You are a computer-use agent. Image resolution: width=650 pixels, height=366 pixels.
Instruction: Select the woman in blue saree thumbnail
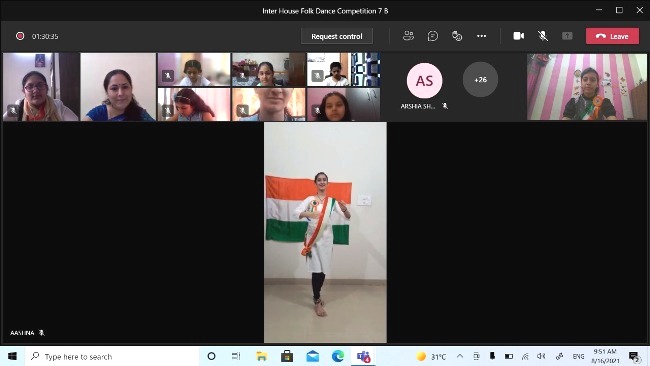coord(118,87)
